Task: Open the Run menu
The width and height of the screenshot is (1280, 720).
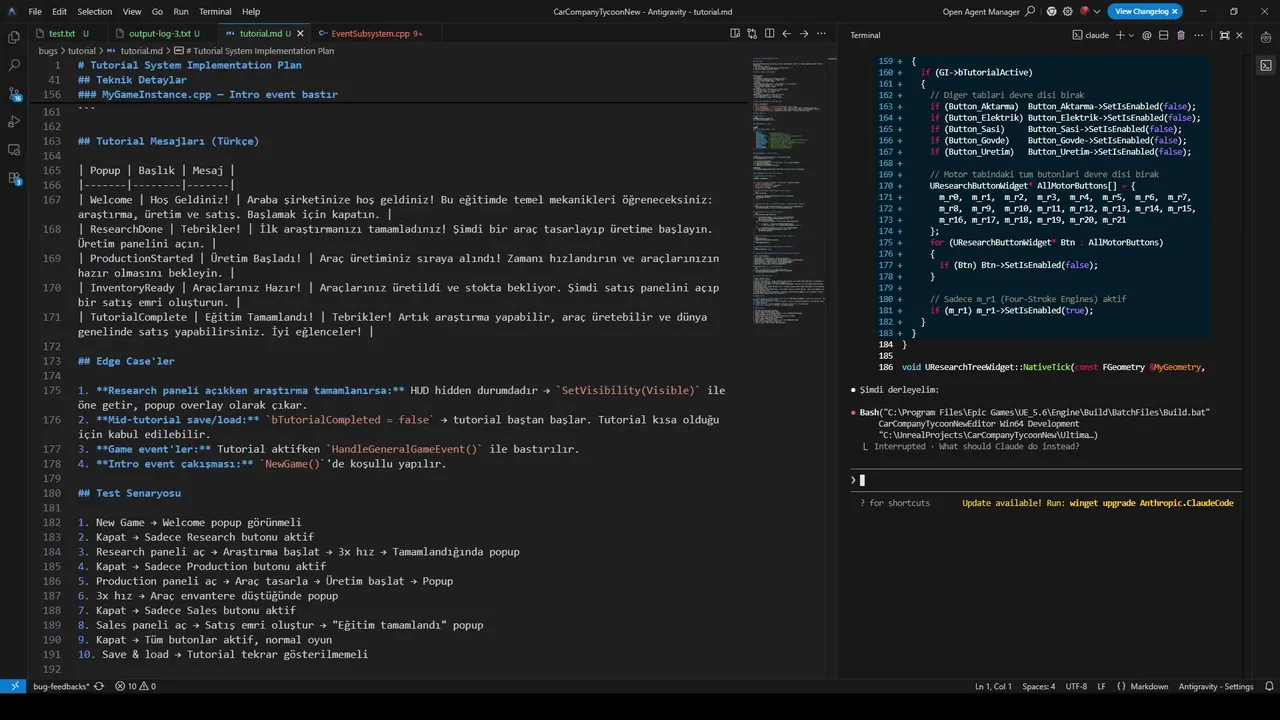Action: point(181,11)
